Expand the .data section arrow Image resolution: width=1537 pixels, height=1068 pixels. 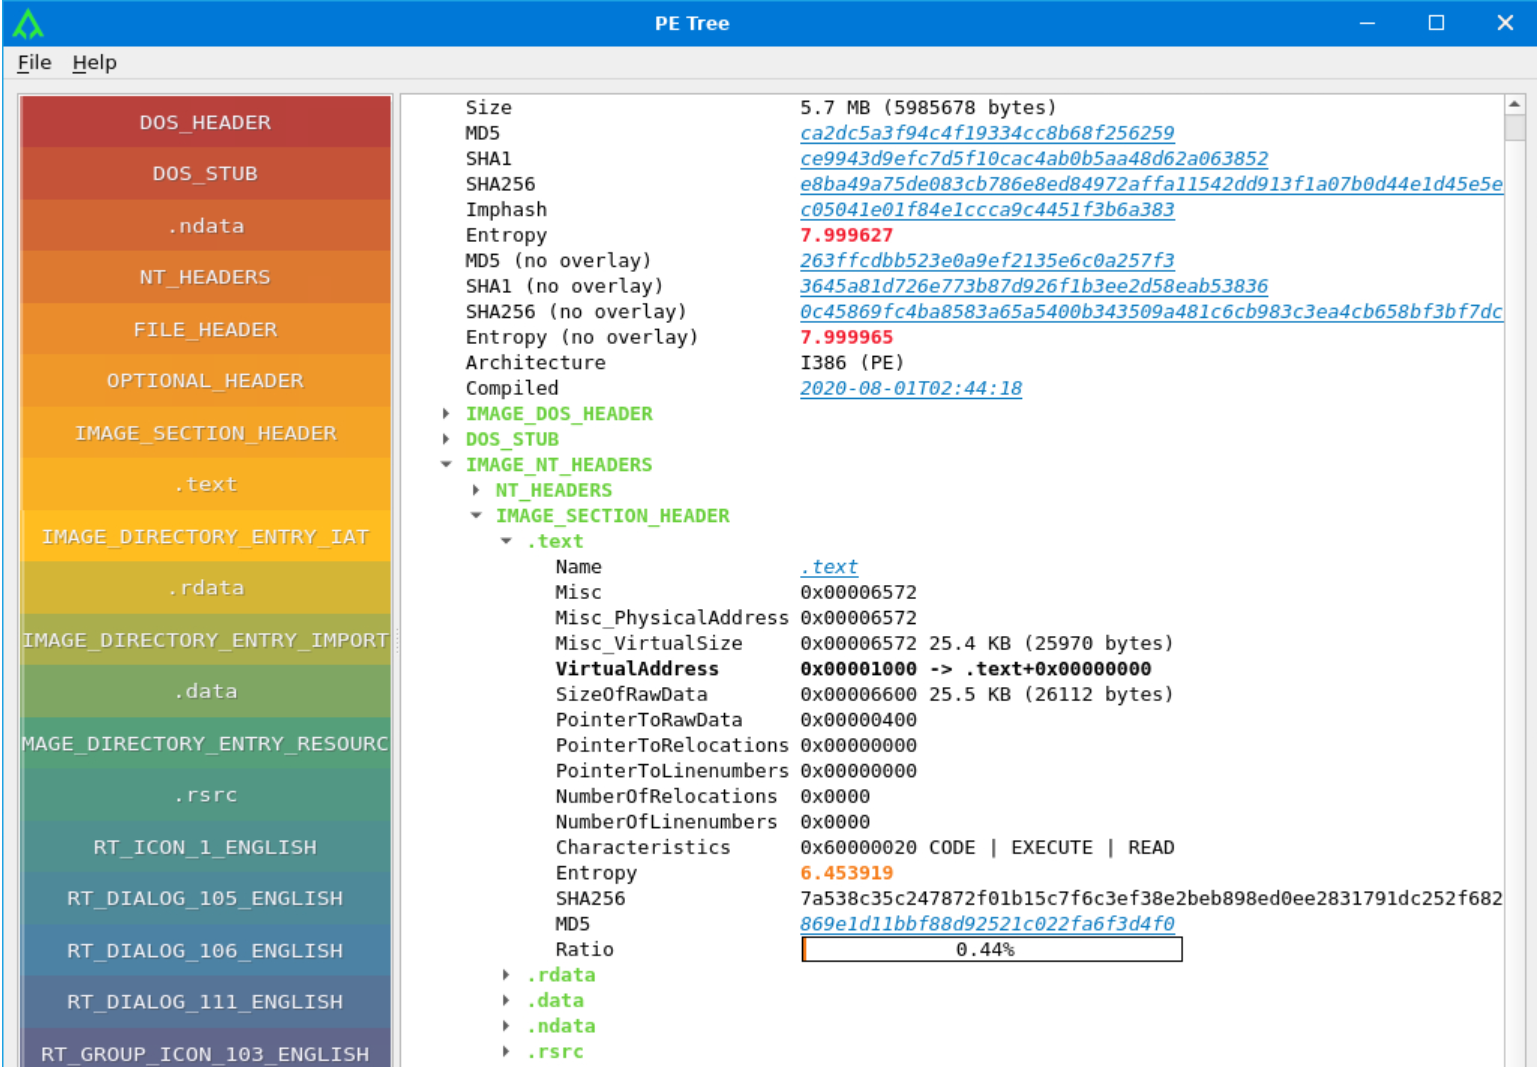[506, 1001]
